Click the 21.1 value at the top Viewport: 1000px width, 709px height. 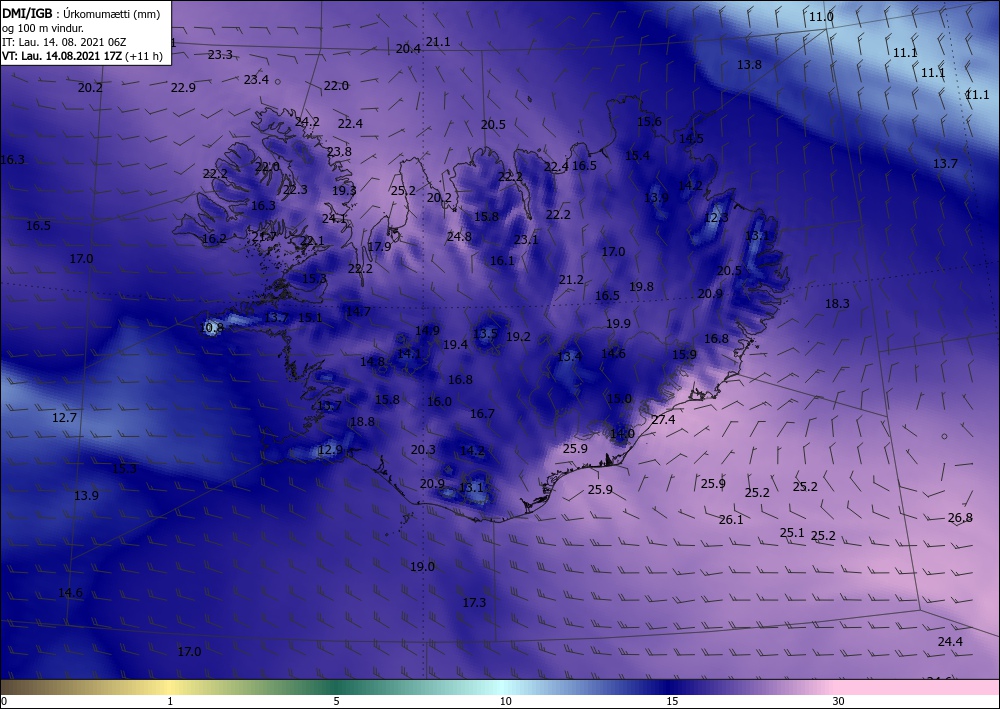point(438,42)
